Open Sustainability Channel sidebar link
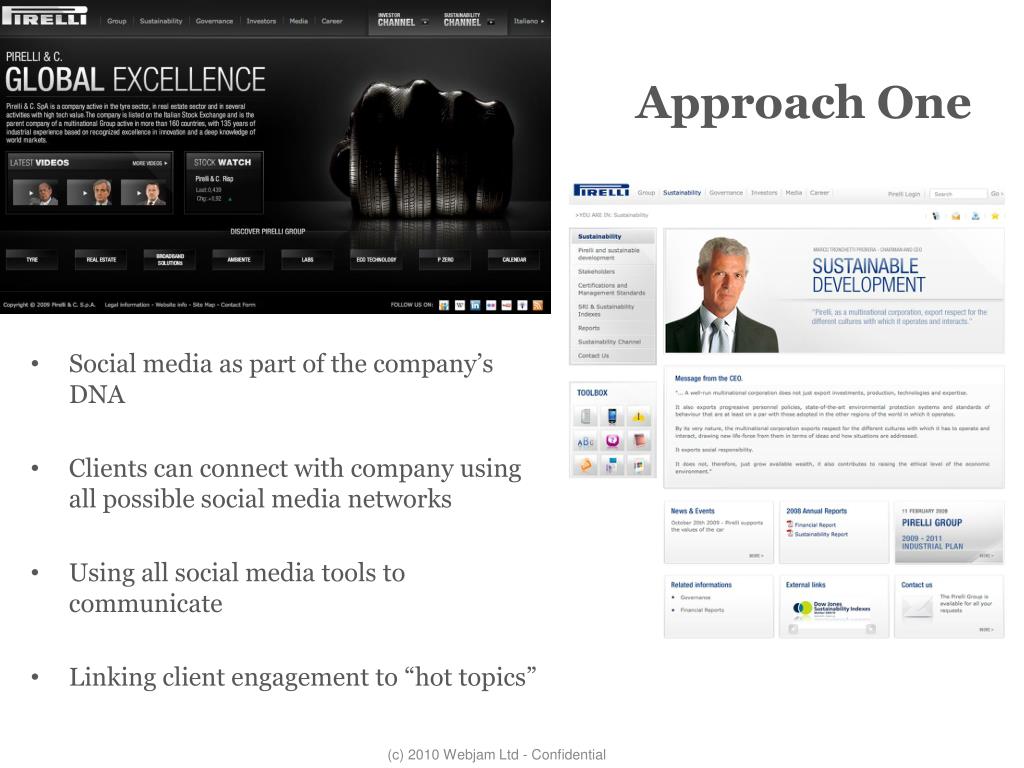Image resolution: width=1024 pixels, height=768 pixels. [609, 342]
